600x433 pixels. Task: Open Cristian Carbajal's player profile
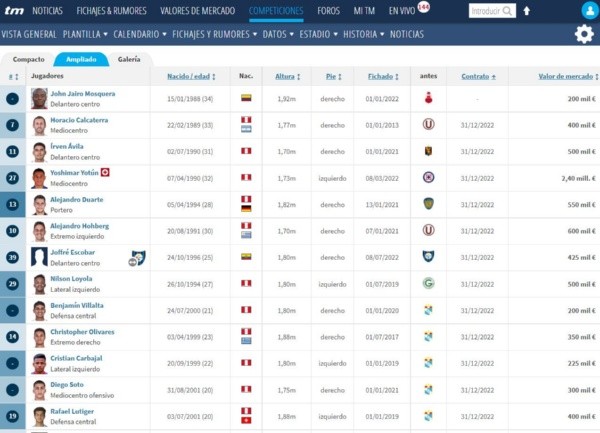tap(77, 358)
